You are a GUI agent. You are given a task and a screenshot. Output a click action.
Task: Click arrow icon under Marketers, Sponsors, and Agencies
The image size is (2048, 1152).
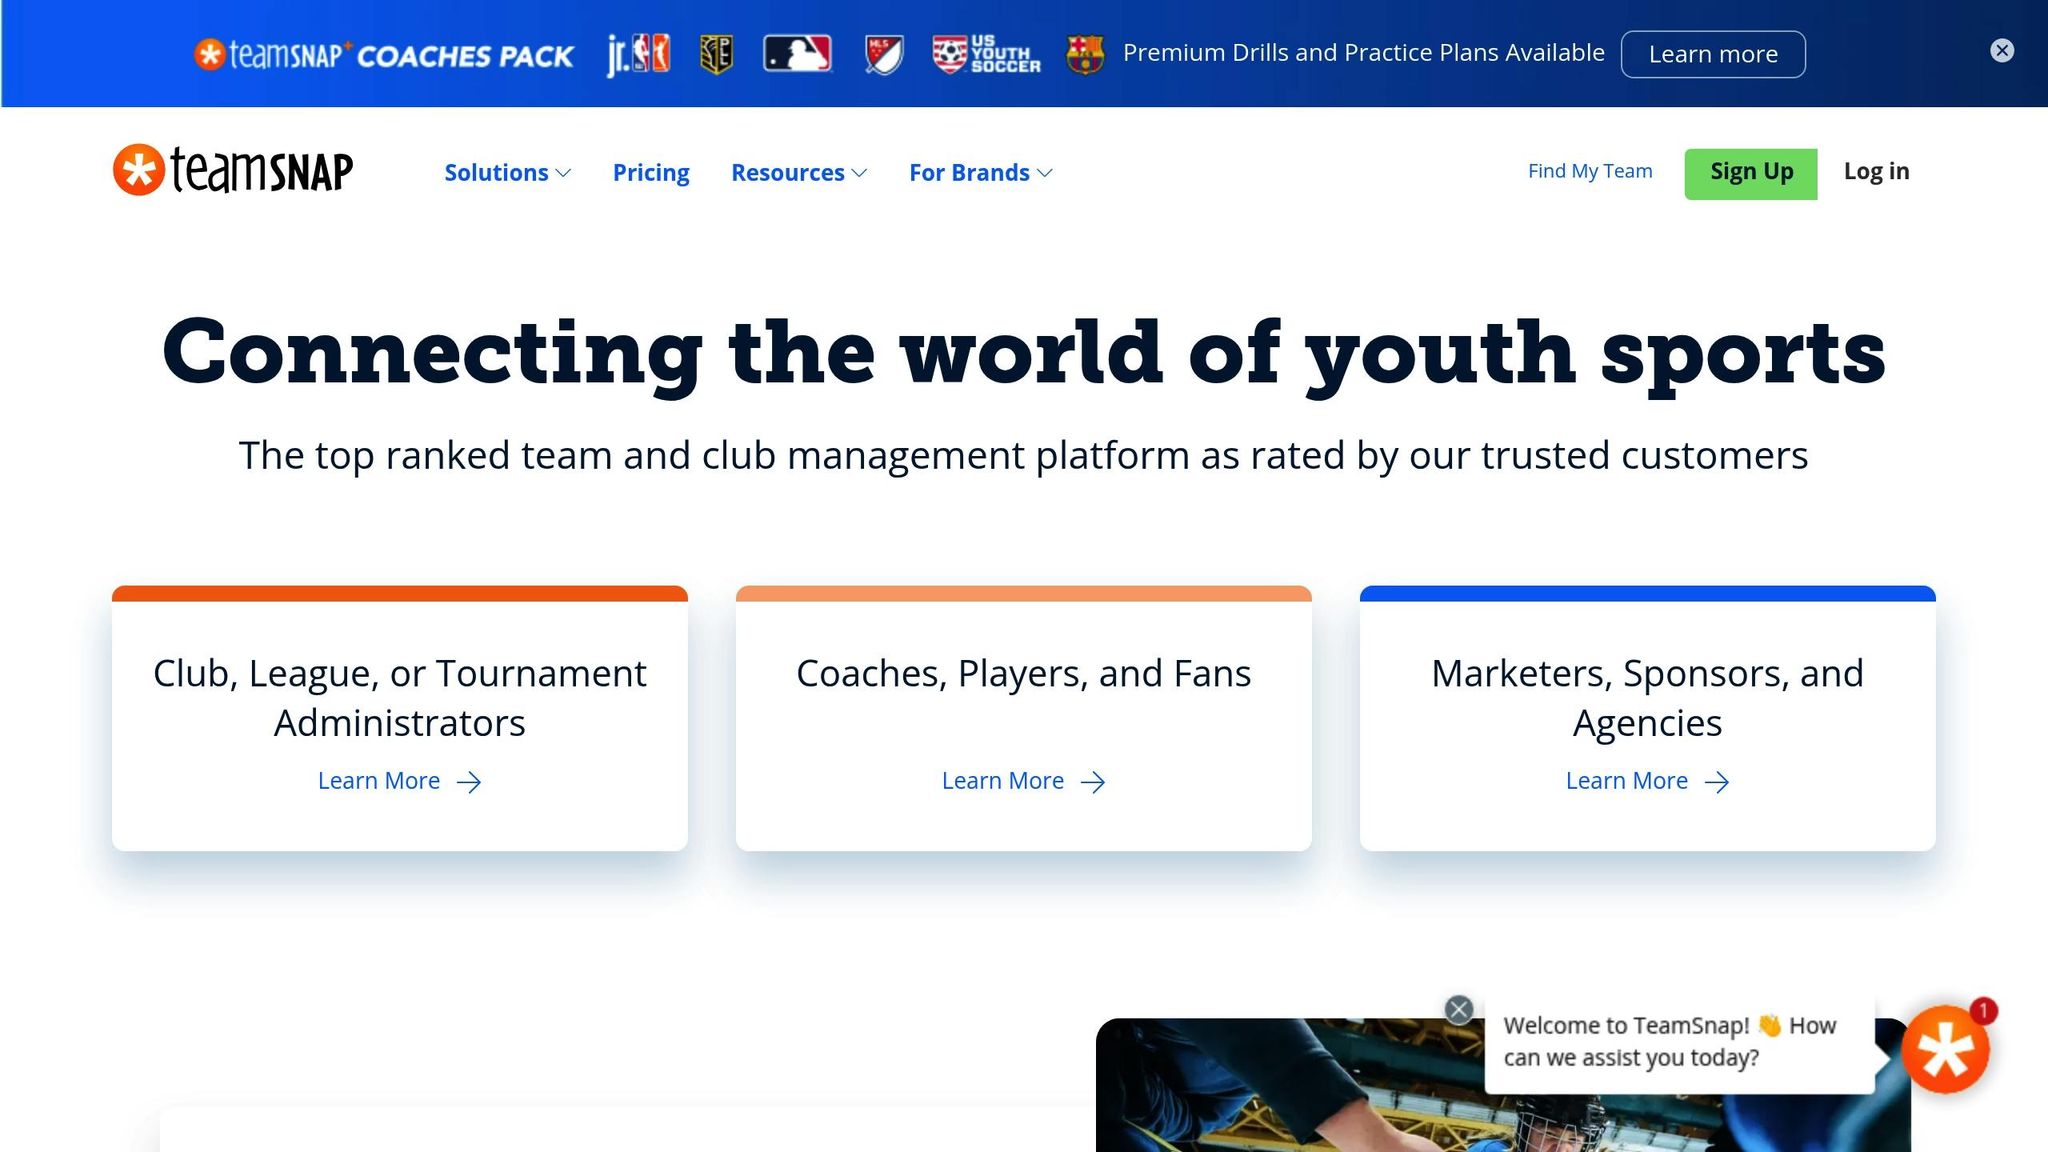(1717, 782)
